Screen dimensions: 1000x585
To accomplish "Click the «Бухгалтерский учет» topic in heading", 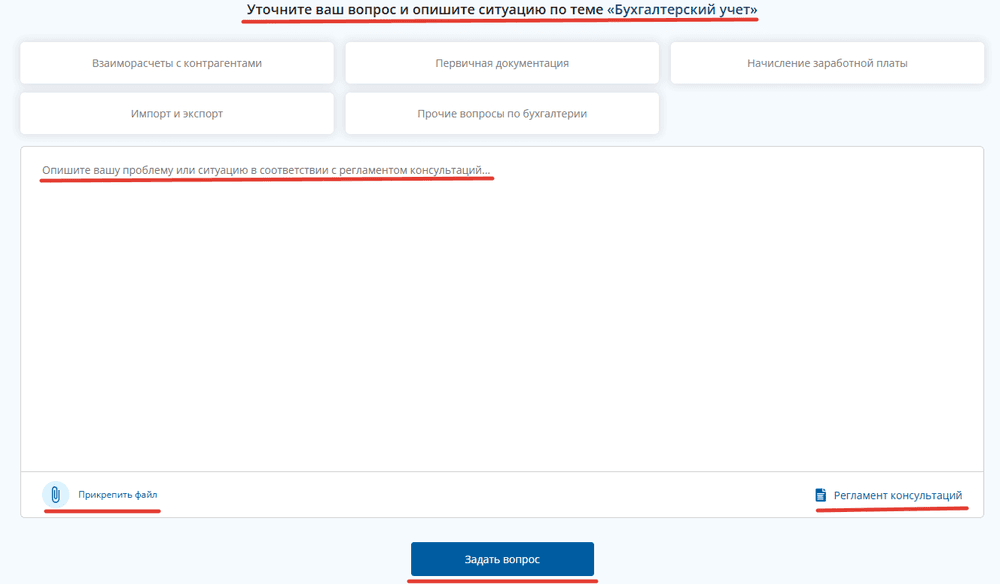I will coord(682,10).
